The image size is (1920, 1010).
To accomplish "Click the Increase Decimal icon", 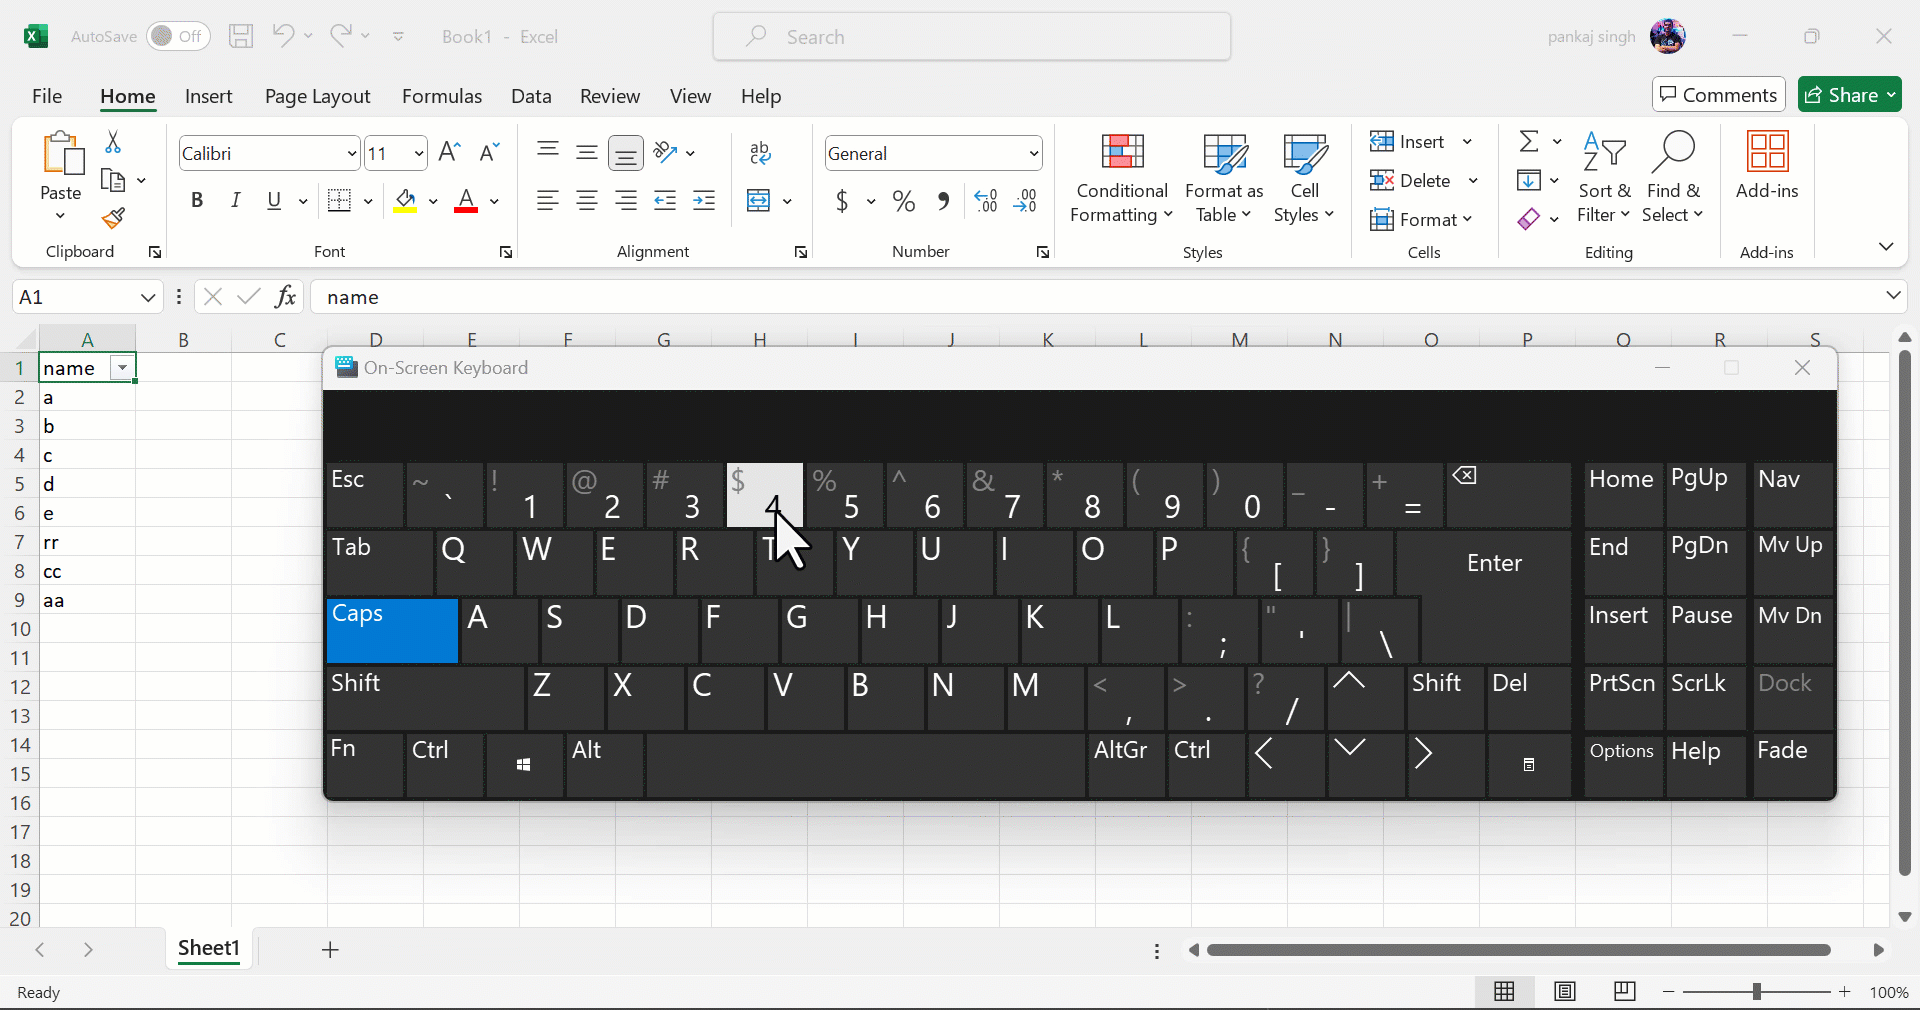I will click(x=985, y=200).
